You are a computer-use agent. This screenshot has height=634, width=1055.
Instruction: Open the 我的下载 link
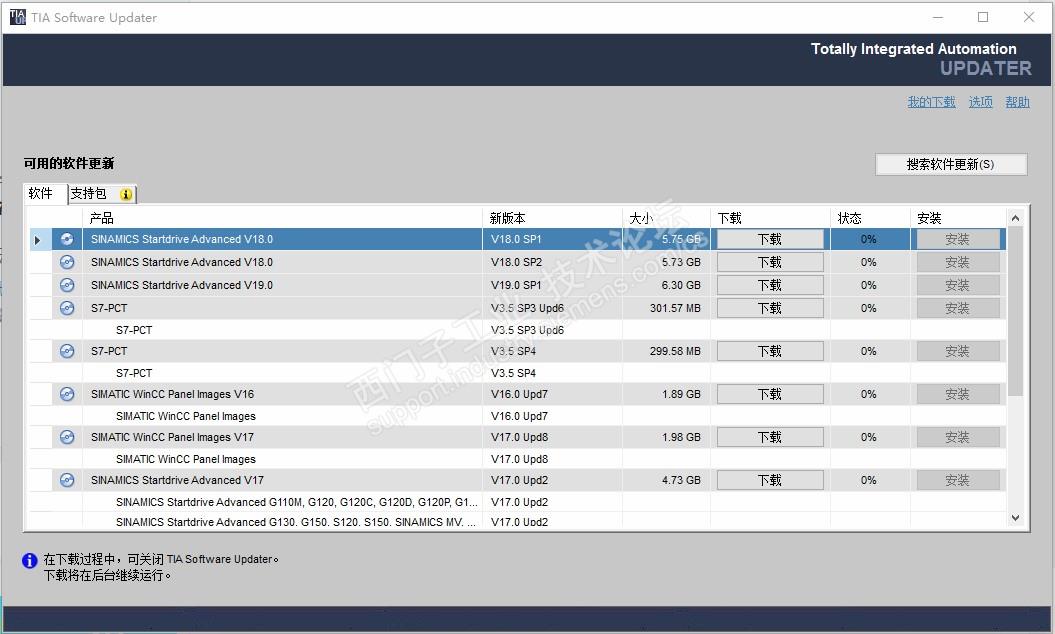pyautogui.click(x=931, y=102)
